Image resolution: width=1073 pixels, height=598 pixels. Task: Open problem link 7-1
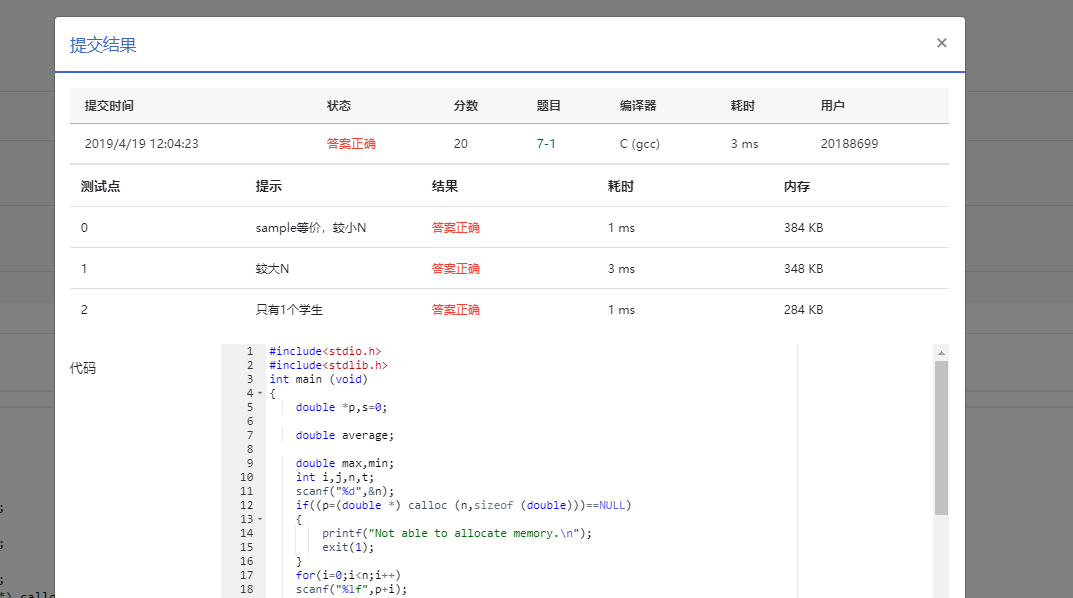(545, 144)
